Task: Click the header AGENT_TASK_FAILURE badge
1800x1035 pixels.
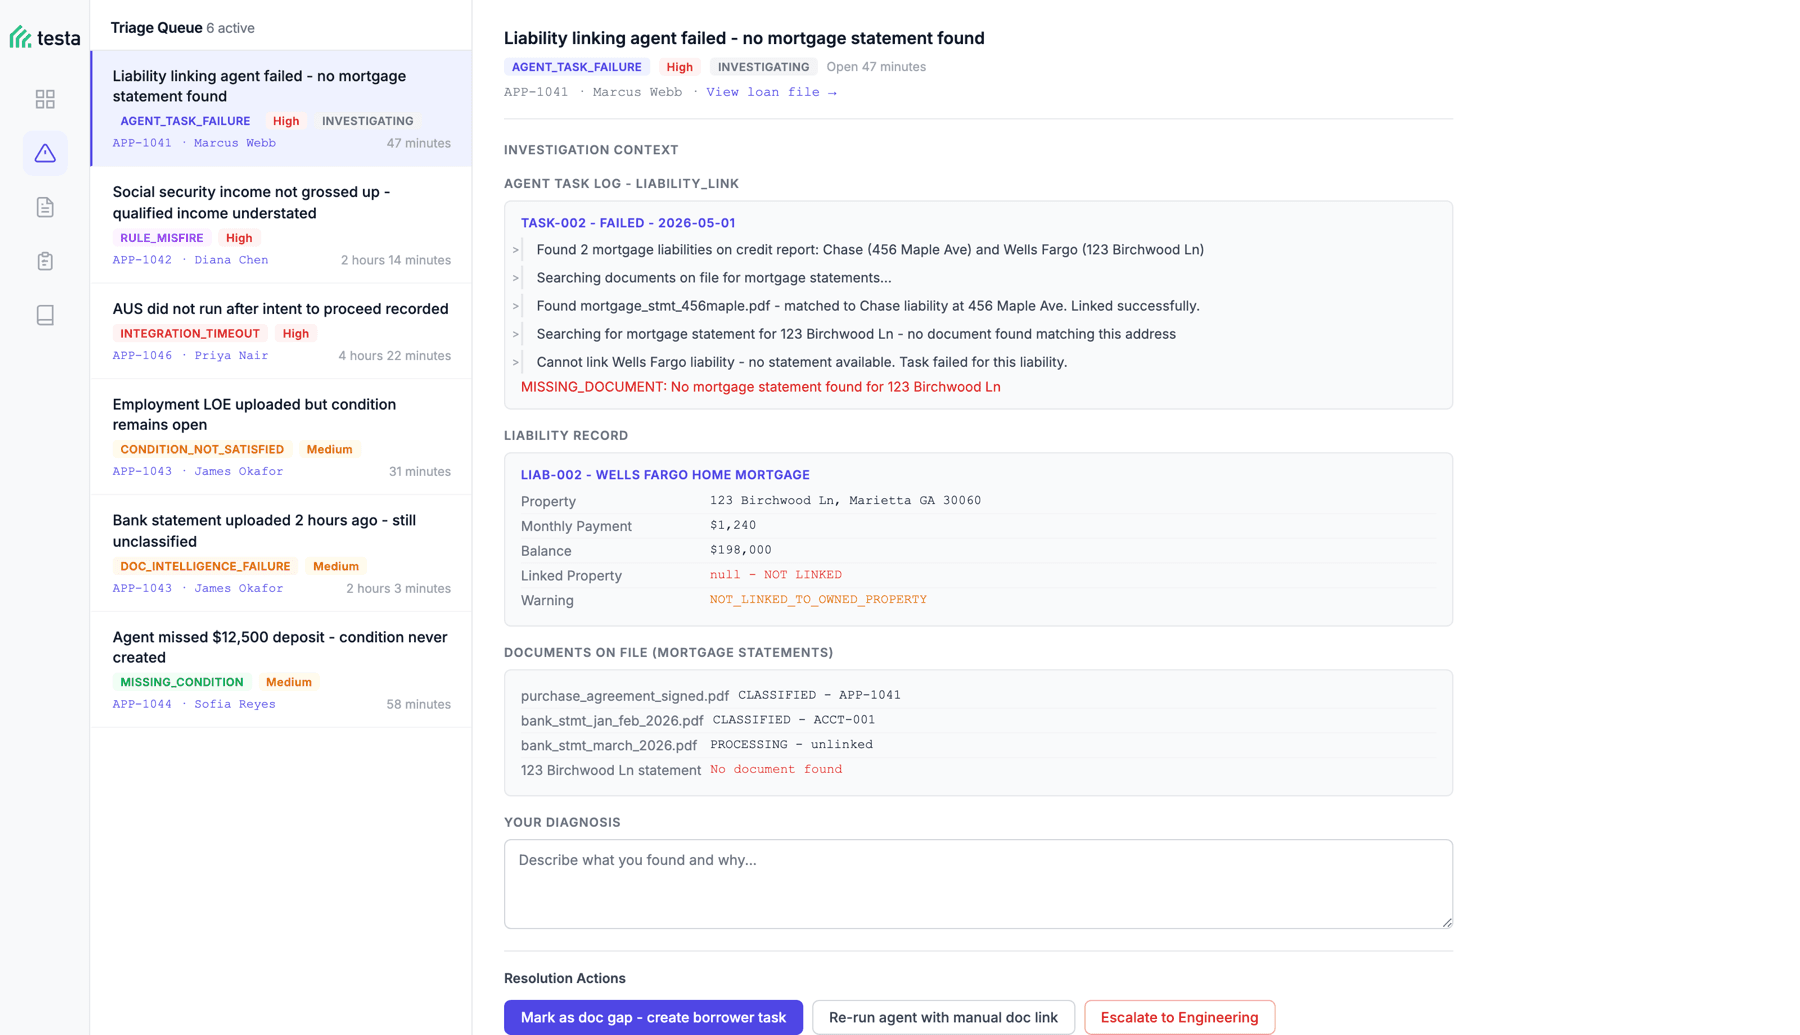Action: (577, 67)
